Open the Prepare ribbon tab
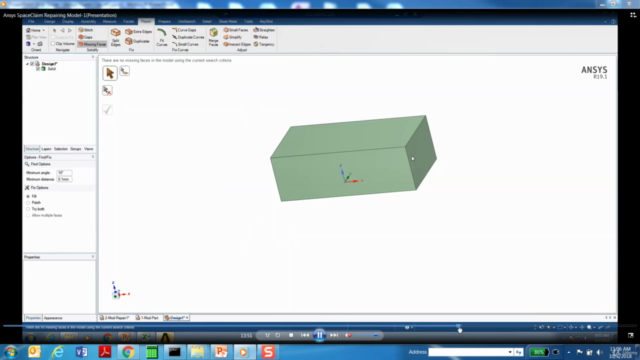 (x=164, y=21)
